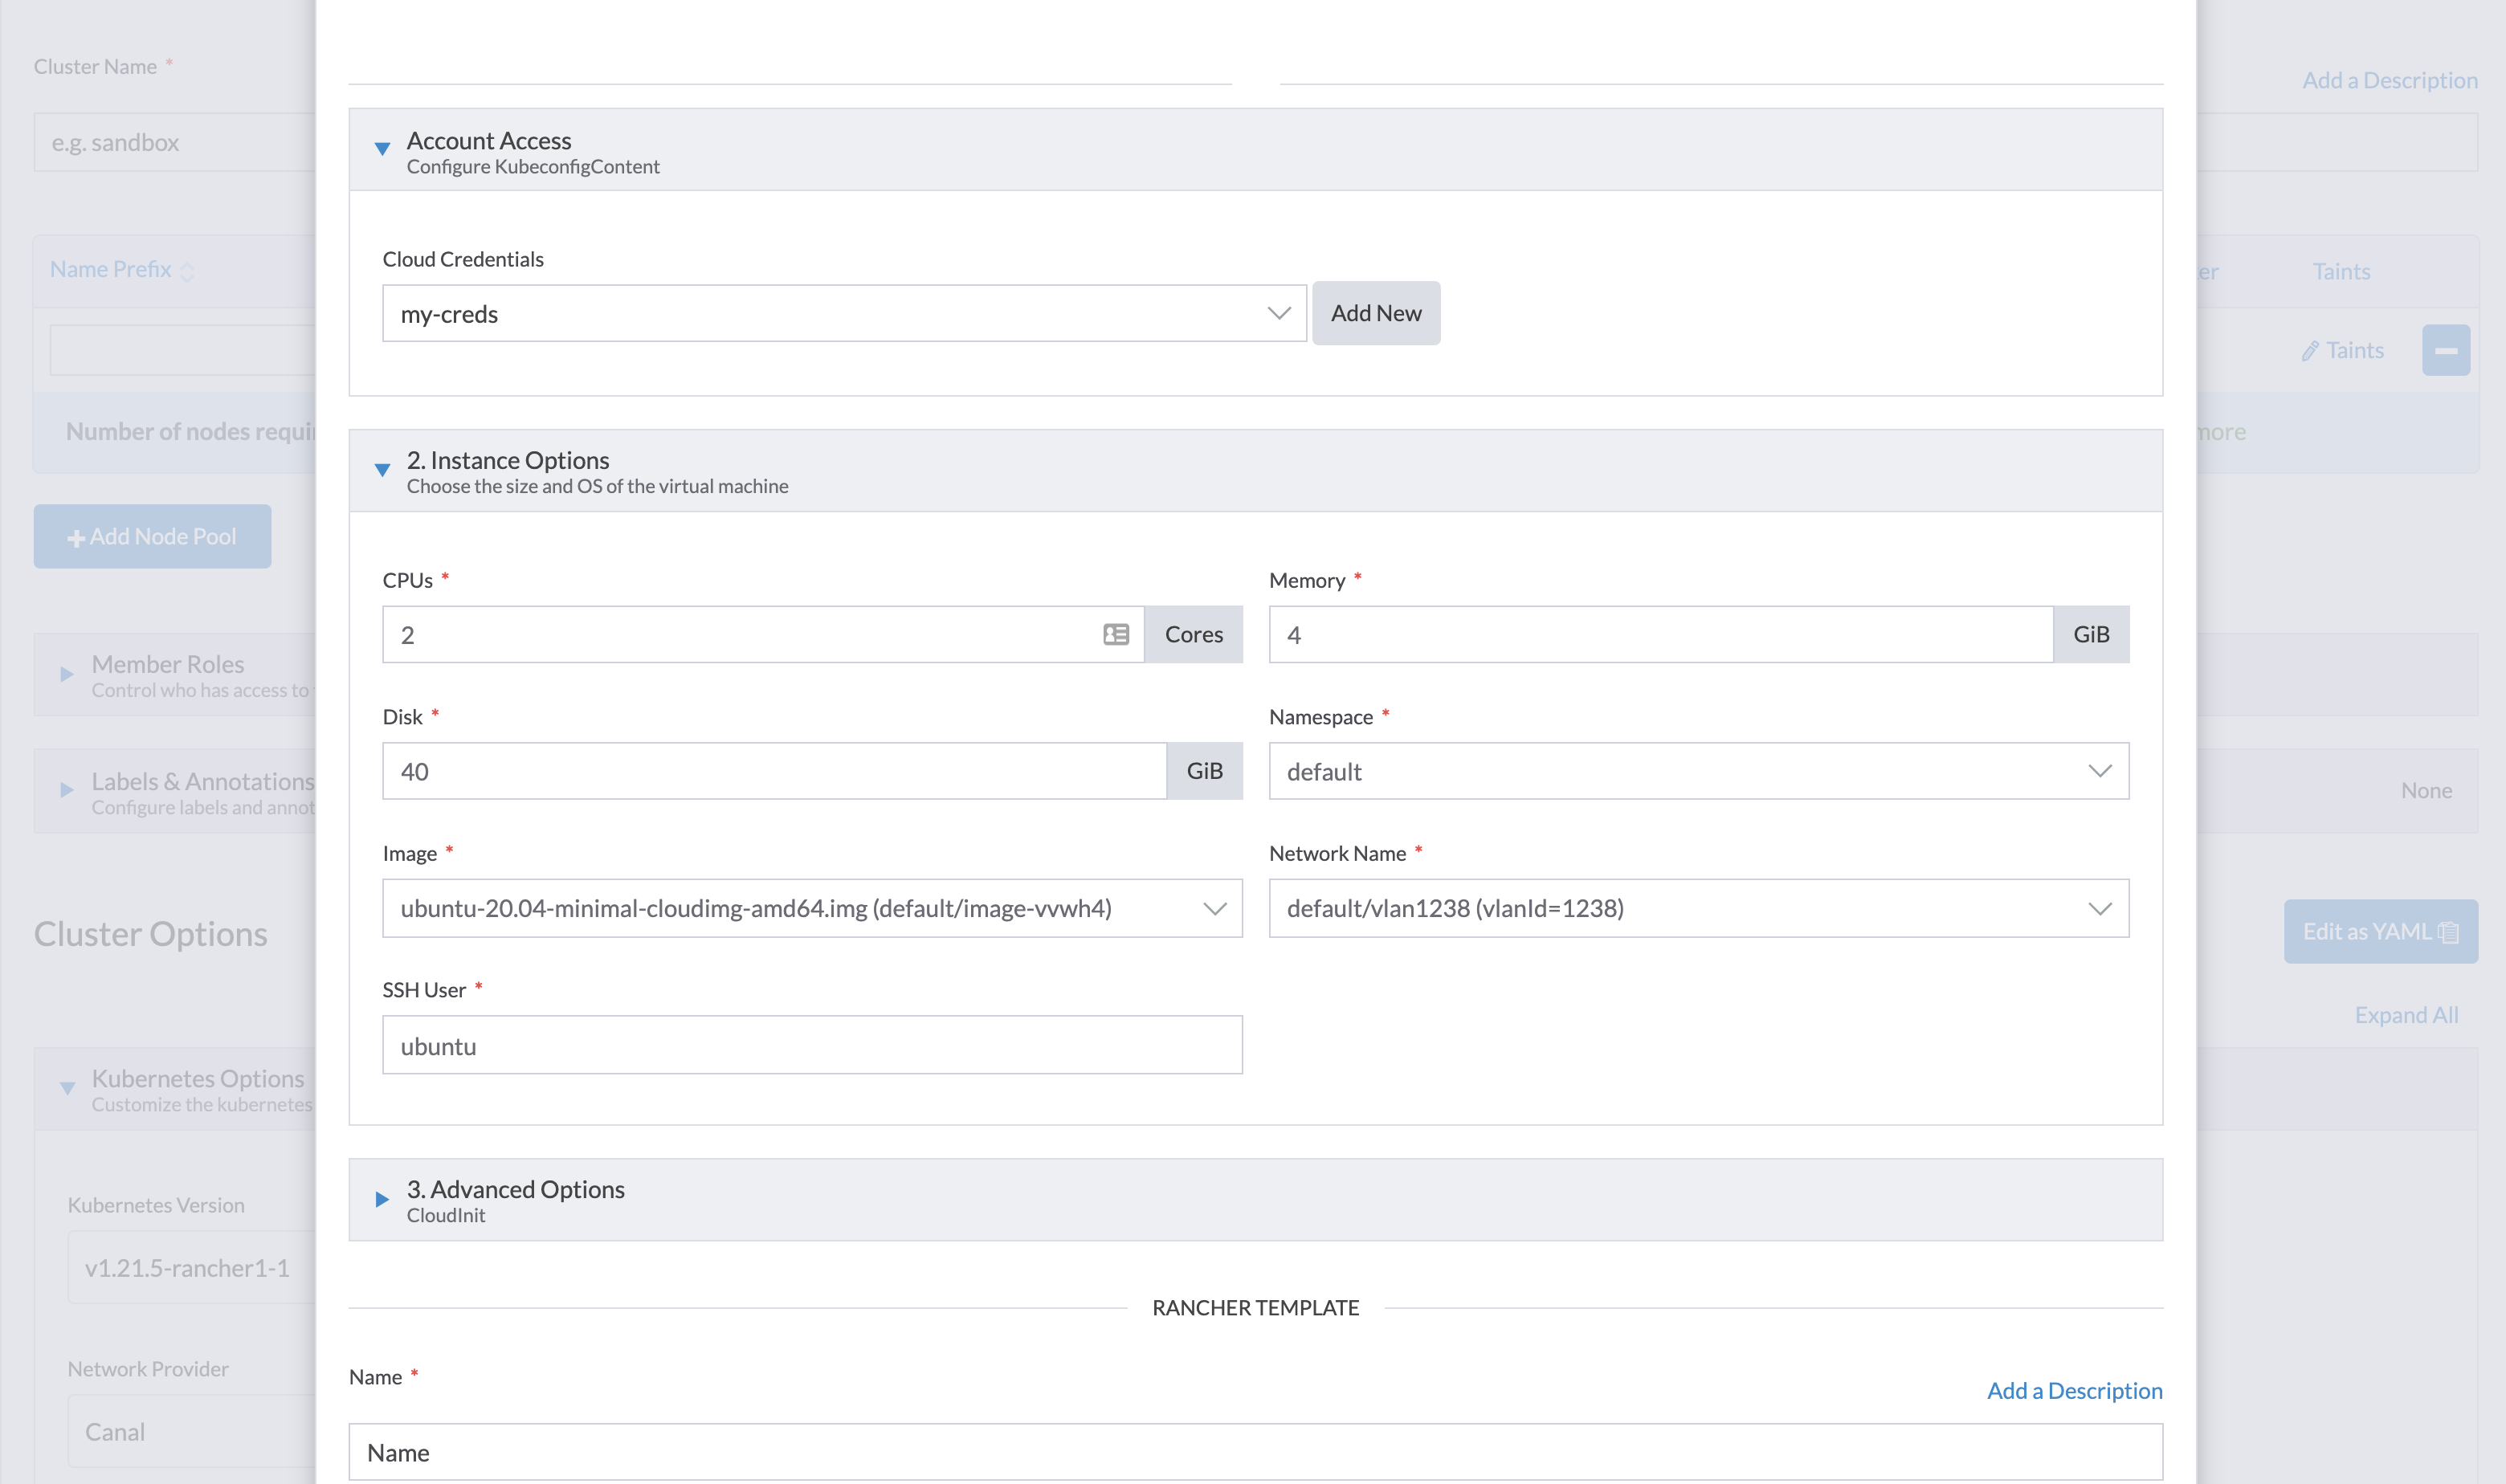Click the Disk GiB unit label

(x=1204, y=771)
